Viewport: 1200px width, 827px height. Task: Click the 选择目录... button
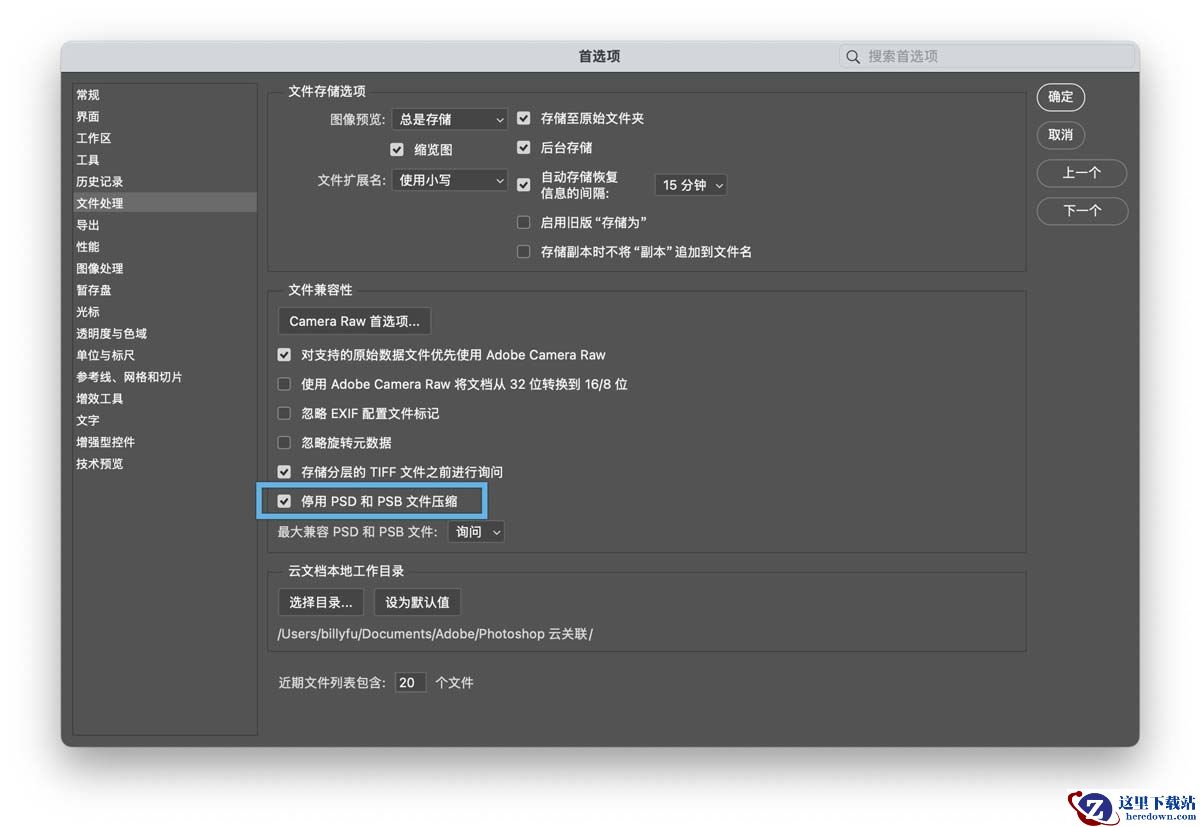tap(321, 602)
